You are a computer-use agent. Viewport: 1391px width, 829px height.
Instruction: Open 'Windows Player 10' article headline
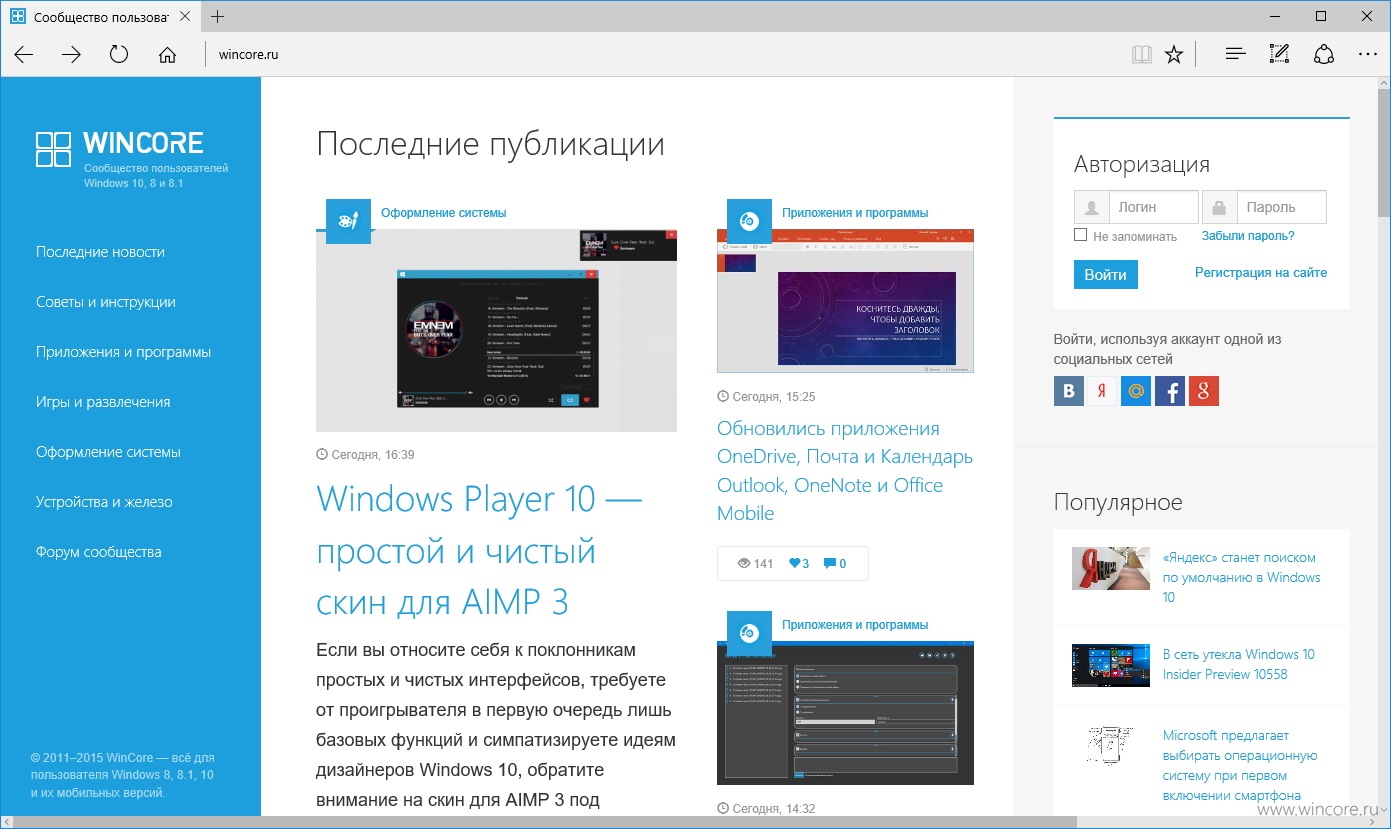pos(479,550)
